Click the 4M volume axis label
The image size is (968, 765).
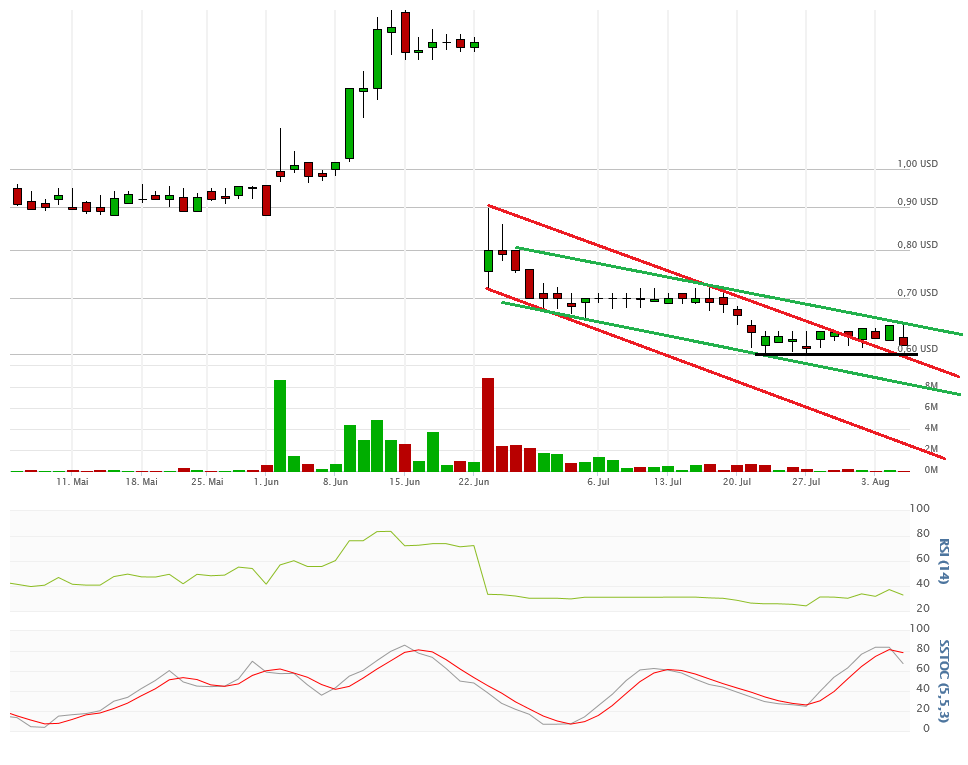point(930,428)
